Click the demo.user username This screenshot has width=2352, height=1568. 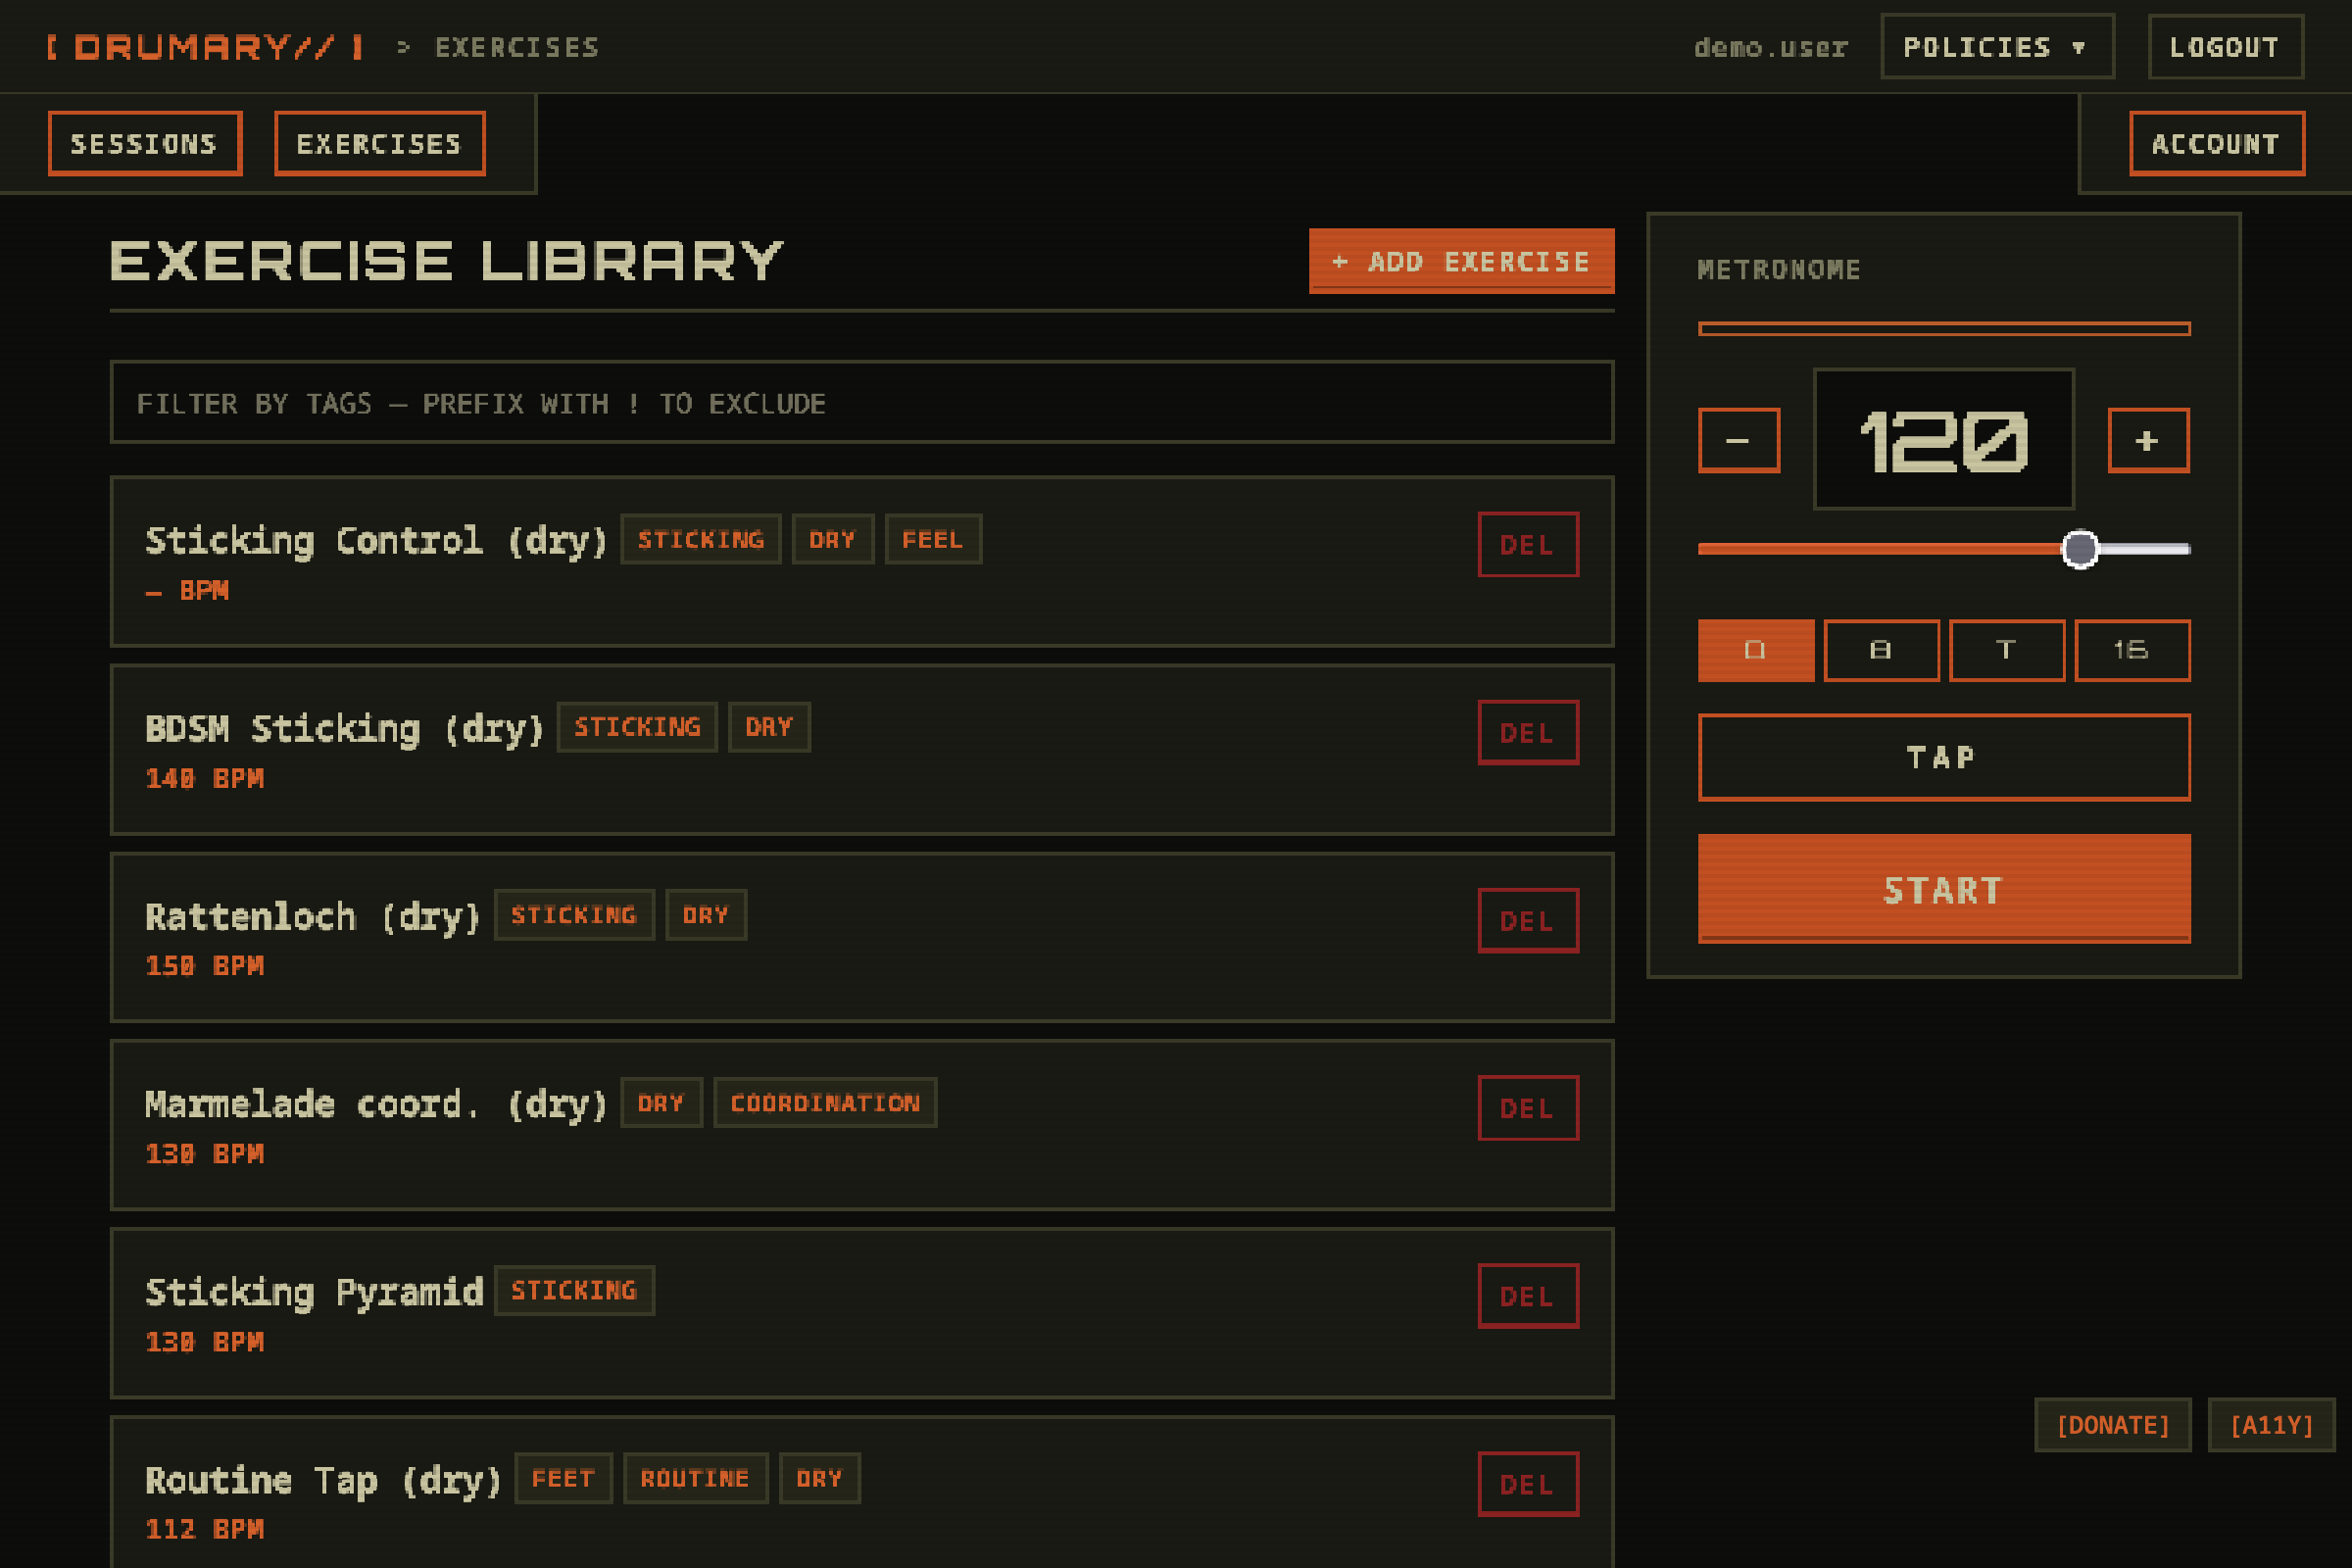1771,47
